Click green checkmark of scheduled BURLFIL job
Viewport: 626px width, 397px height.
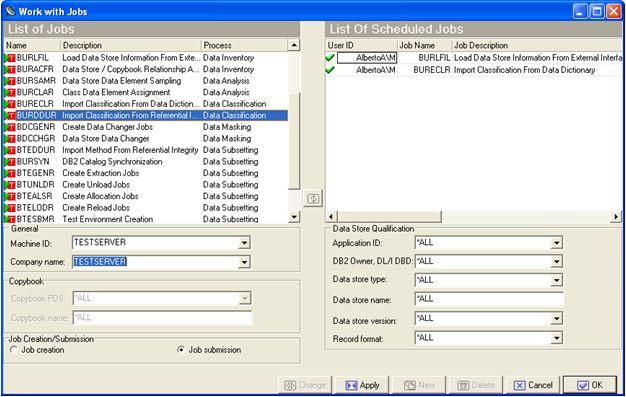[330, 58]
